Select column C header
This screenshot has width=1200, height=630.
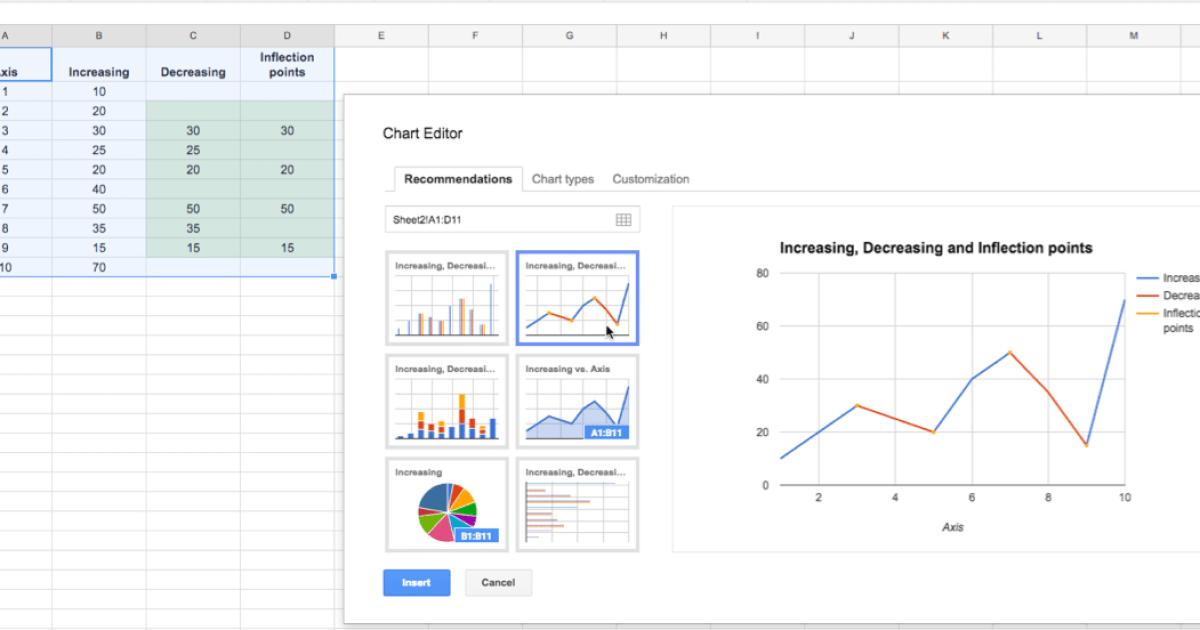[193, 36]
